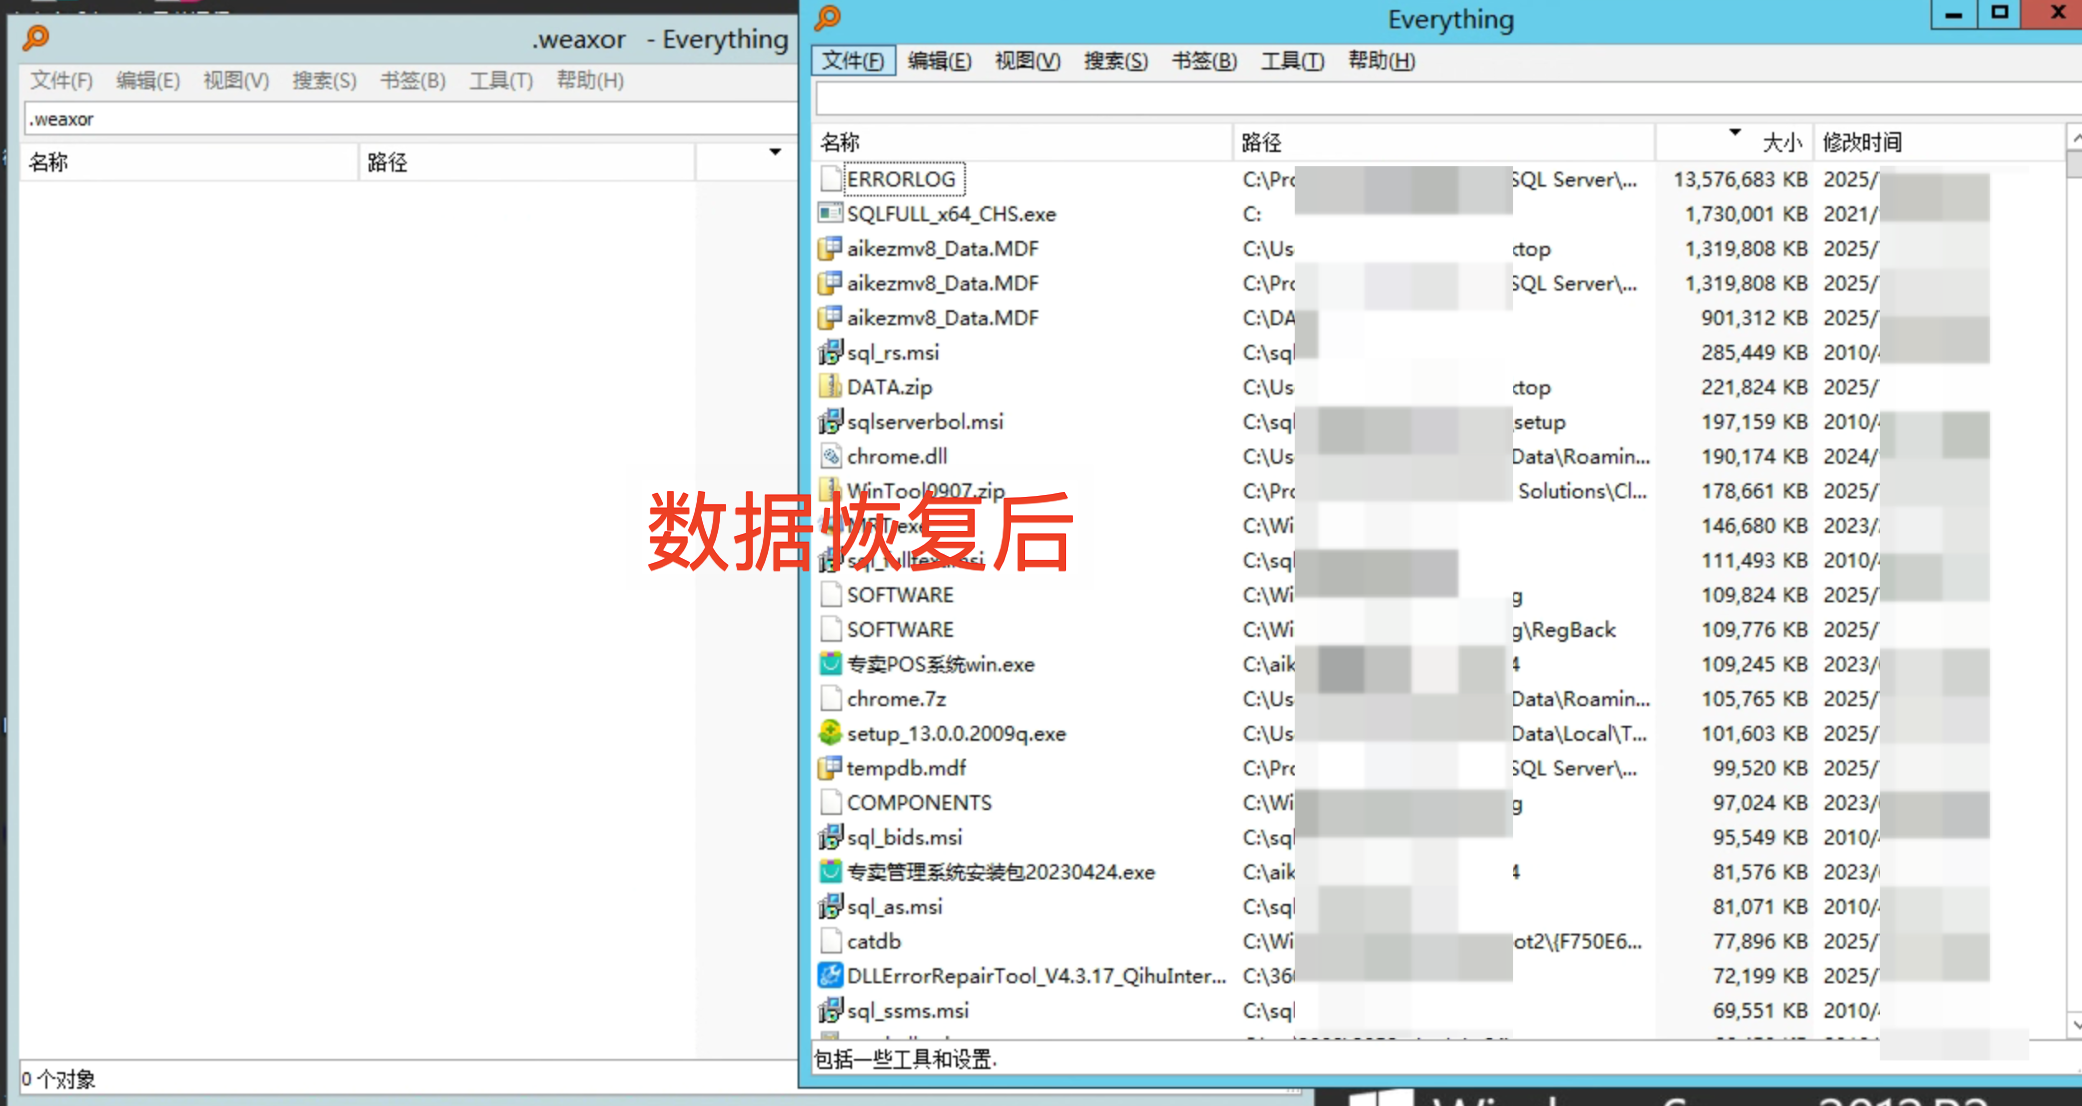Sort by 大小 column header

[x=1735, y=142]
